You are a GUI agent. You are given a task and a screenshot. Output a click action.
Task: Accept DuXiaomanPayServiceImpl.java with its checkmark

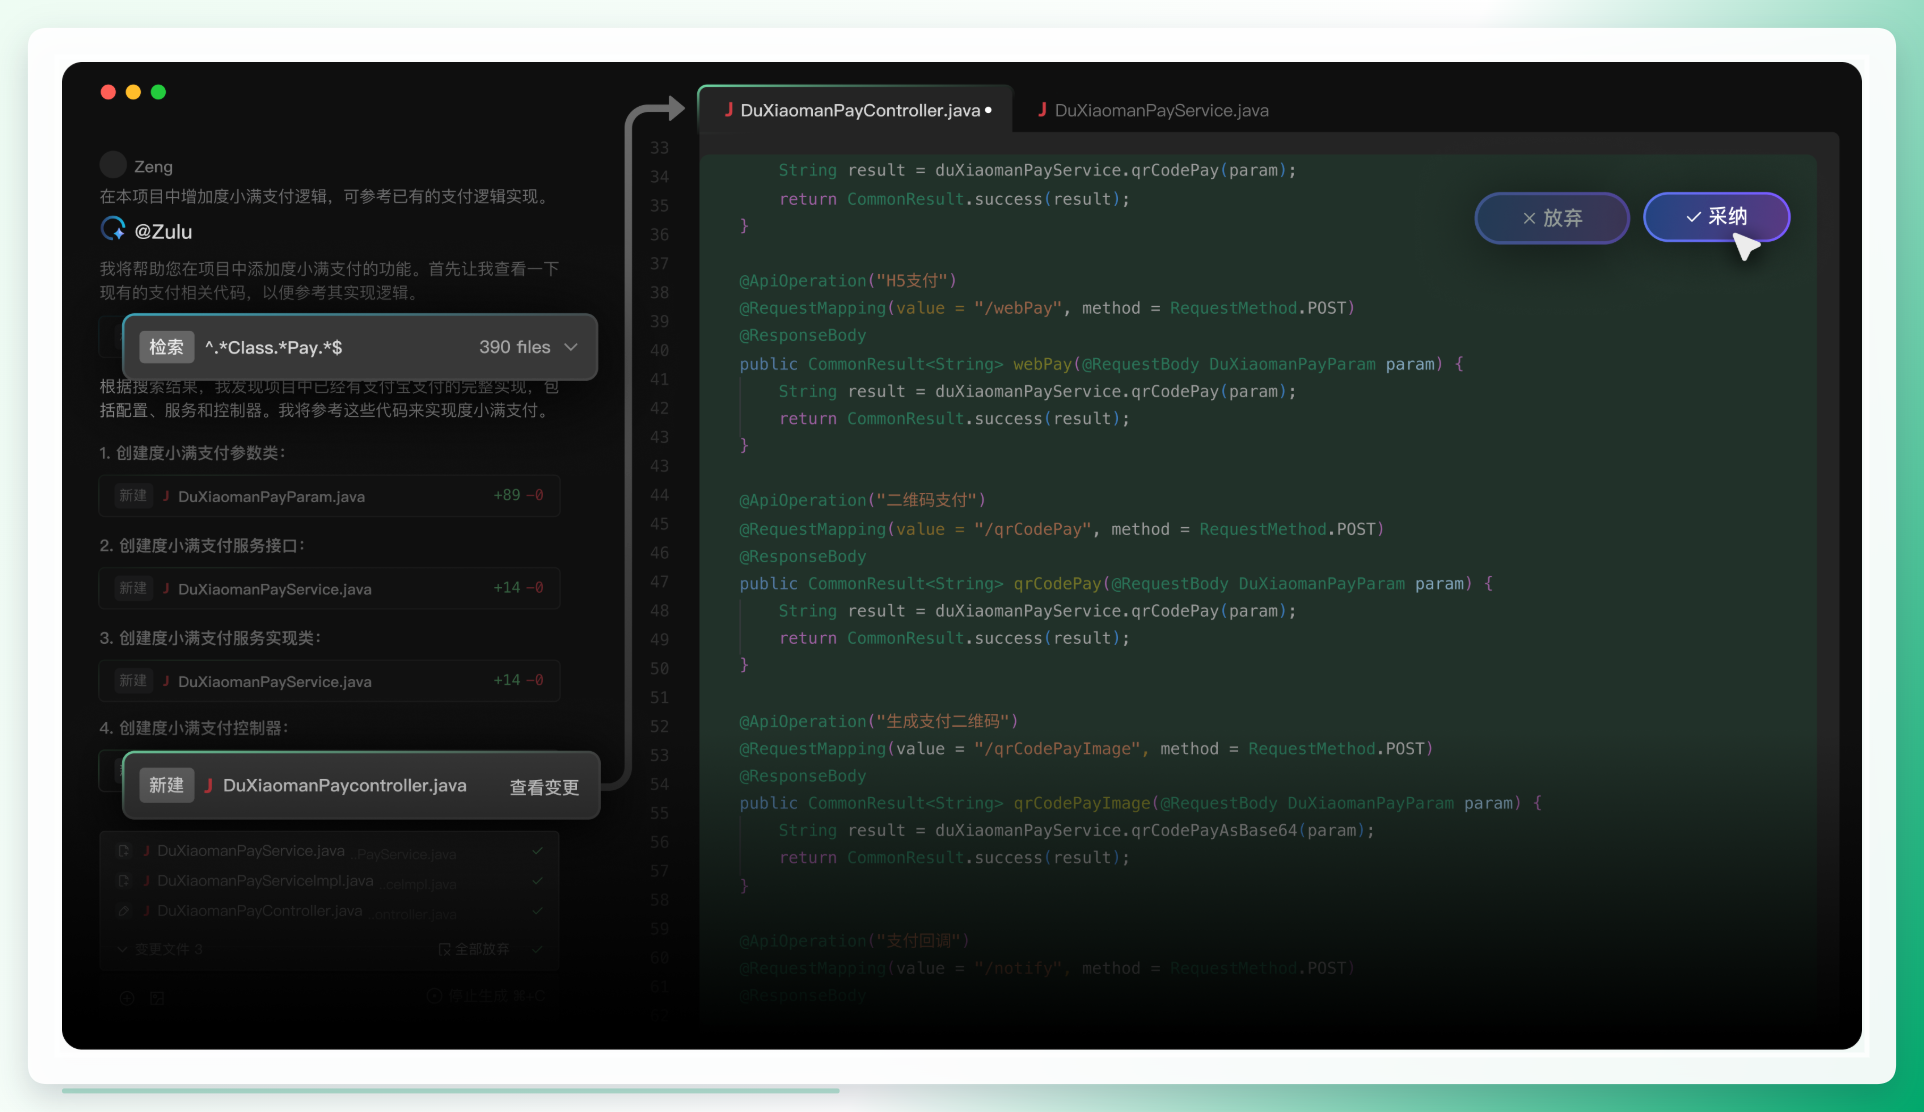tap(538, 881)
